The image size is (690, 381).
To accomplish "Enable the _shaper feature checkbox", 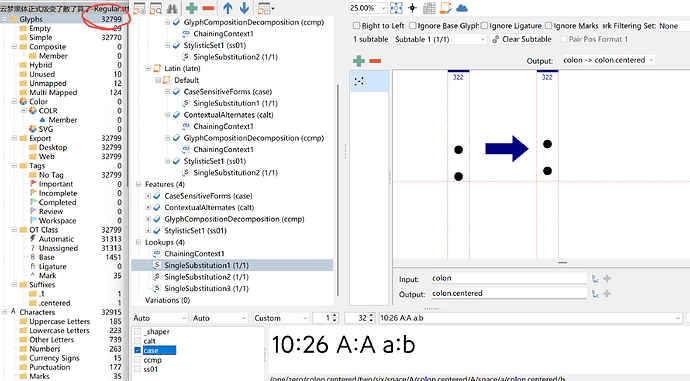I will point(138,332).
